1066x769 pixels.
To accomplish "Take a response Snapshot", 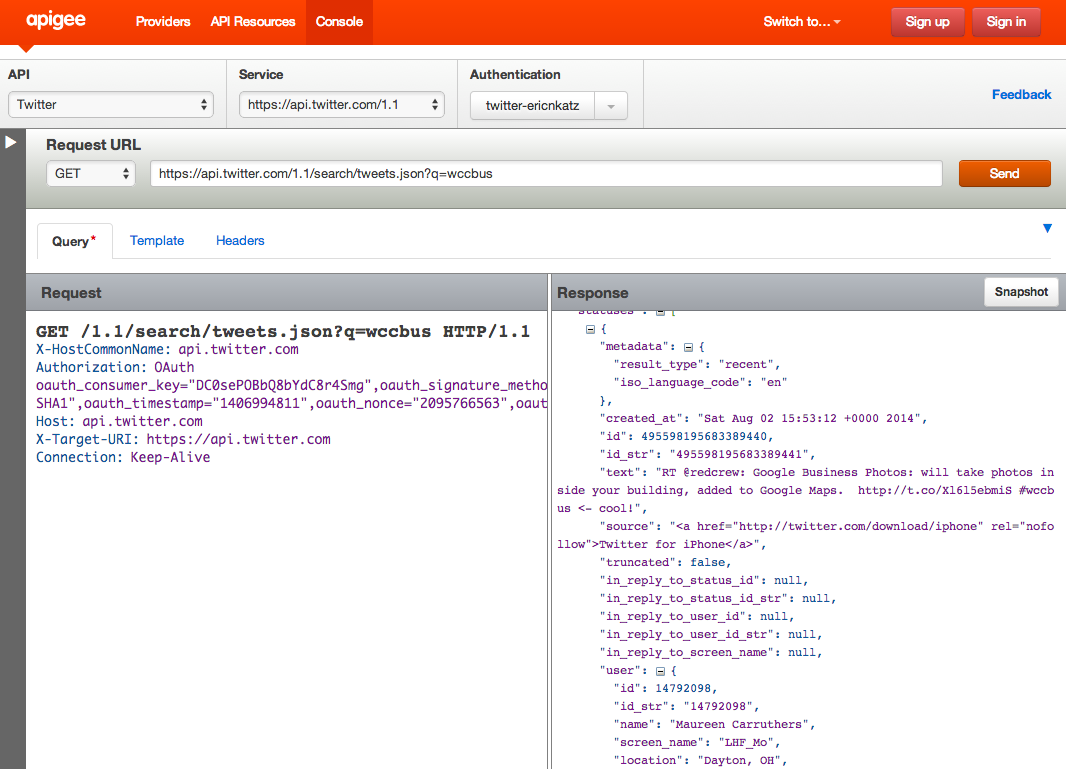I will coord(1021,292).
